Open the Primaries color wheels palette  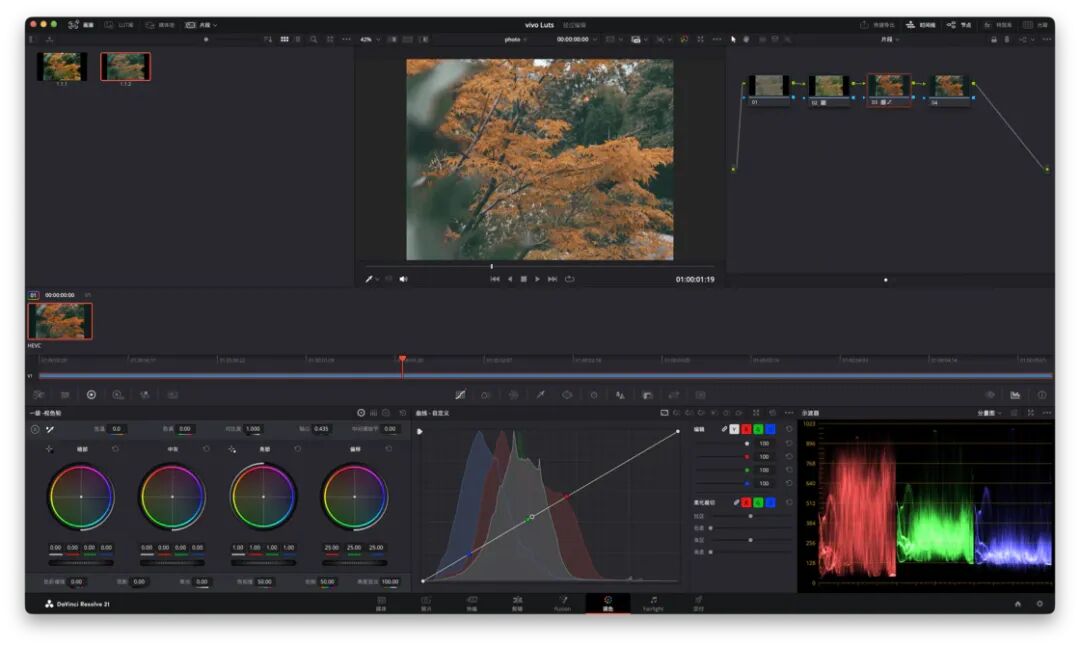point(91,395)
